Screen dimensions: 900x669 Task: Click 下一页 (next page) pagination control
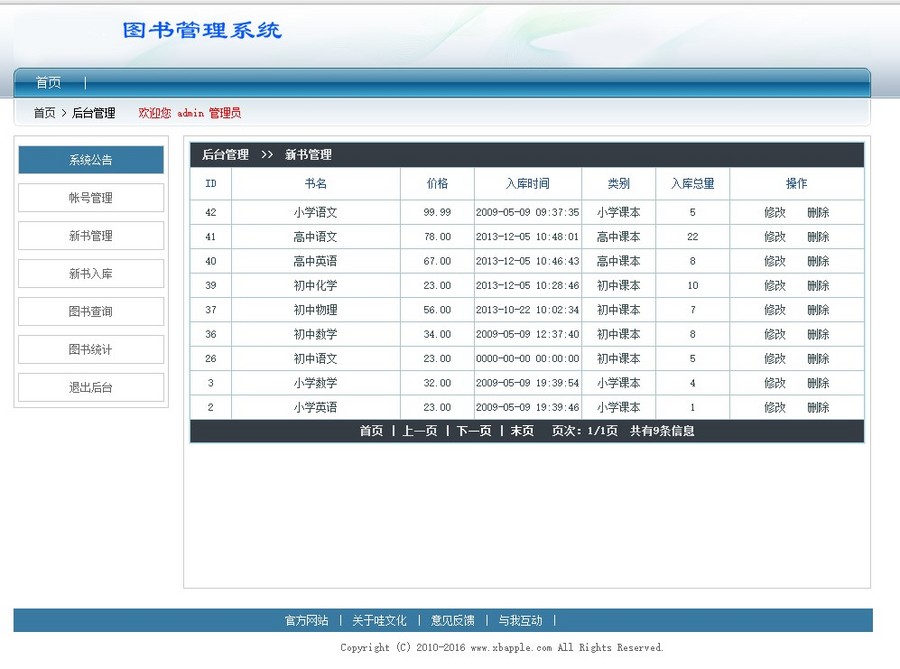click(473, 430)
